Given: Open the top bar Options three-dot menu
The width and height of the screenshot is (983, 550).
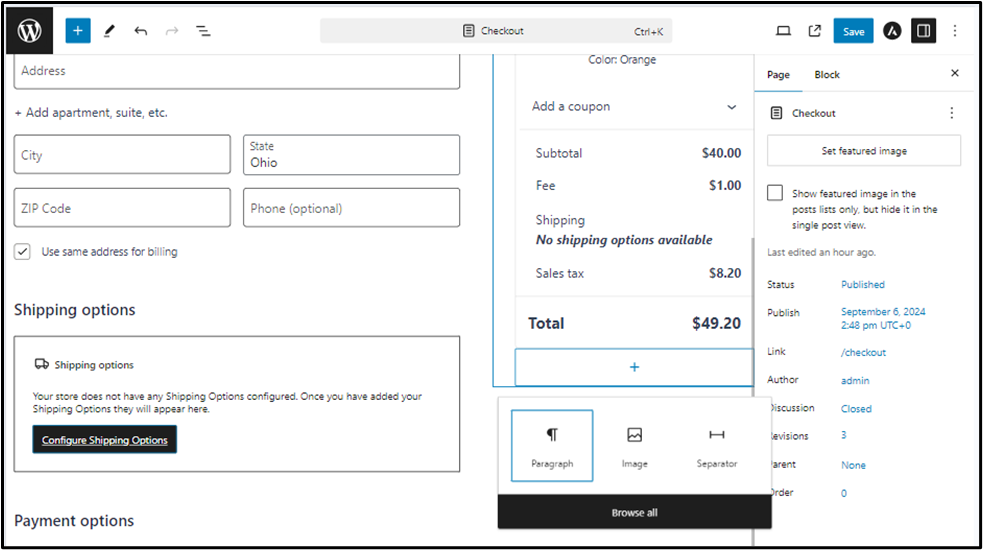Looking at the screenshot, I should click(955, 31).
